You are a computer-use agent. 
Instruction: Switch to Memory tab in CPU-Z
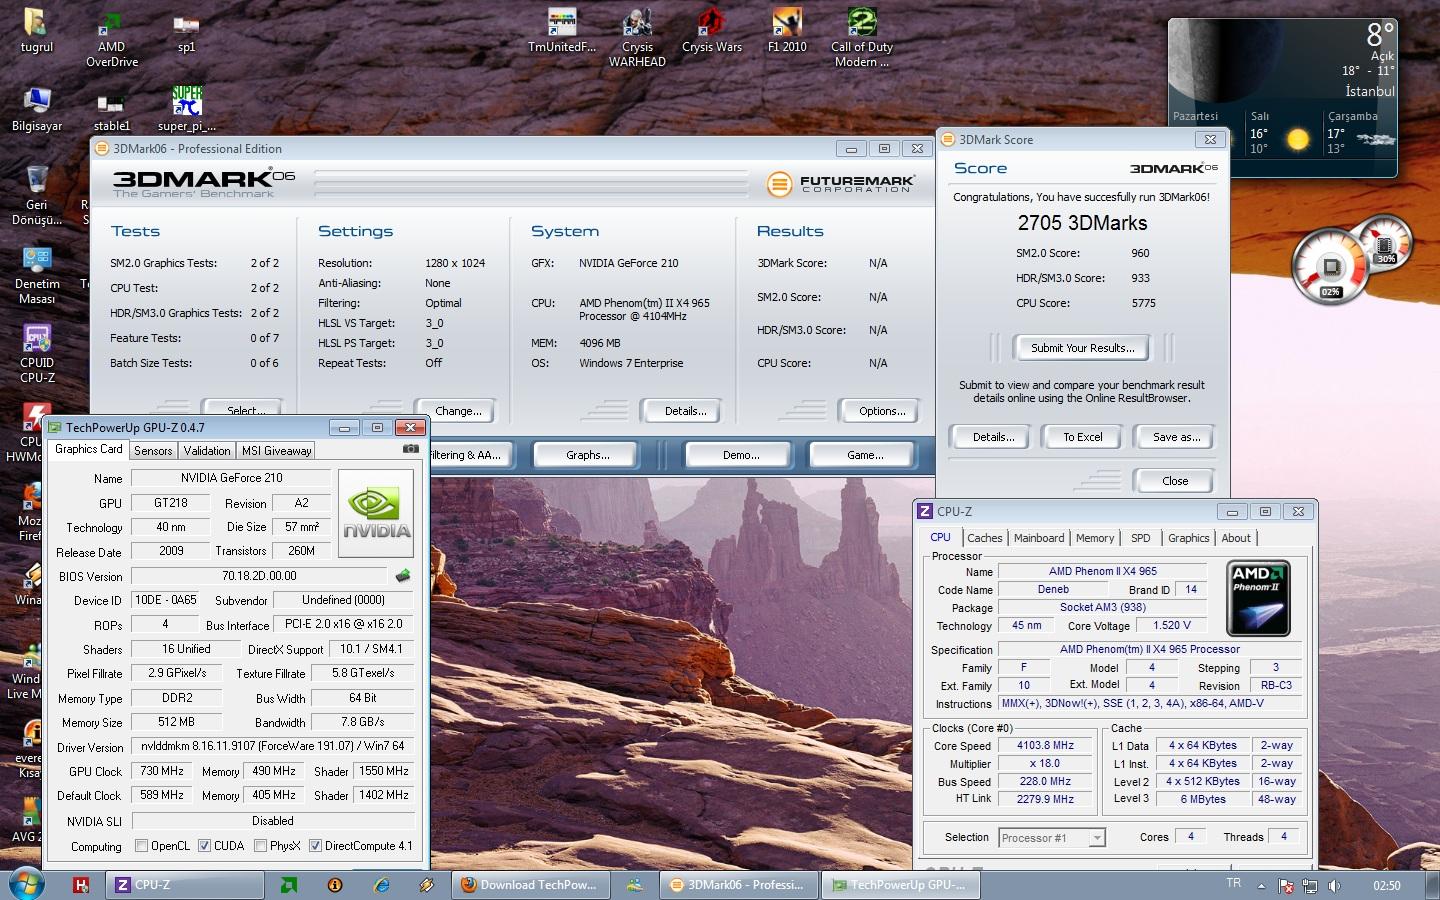[x=1095, y=538]
